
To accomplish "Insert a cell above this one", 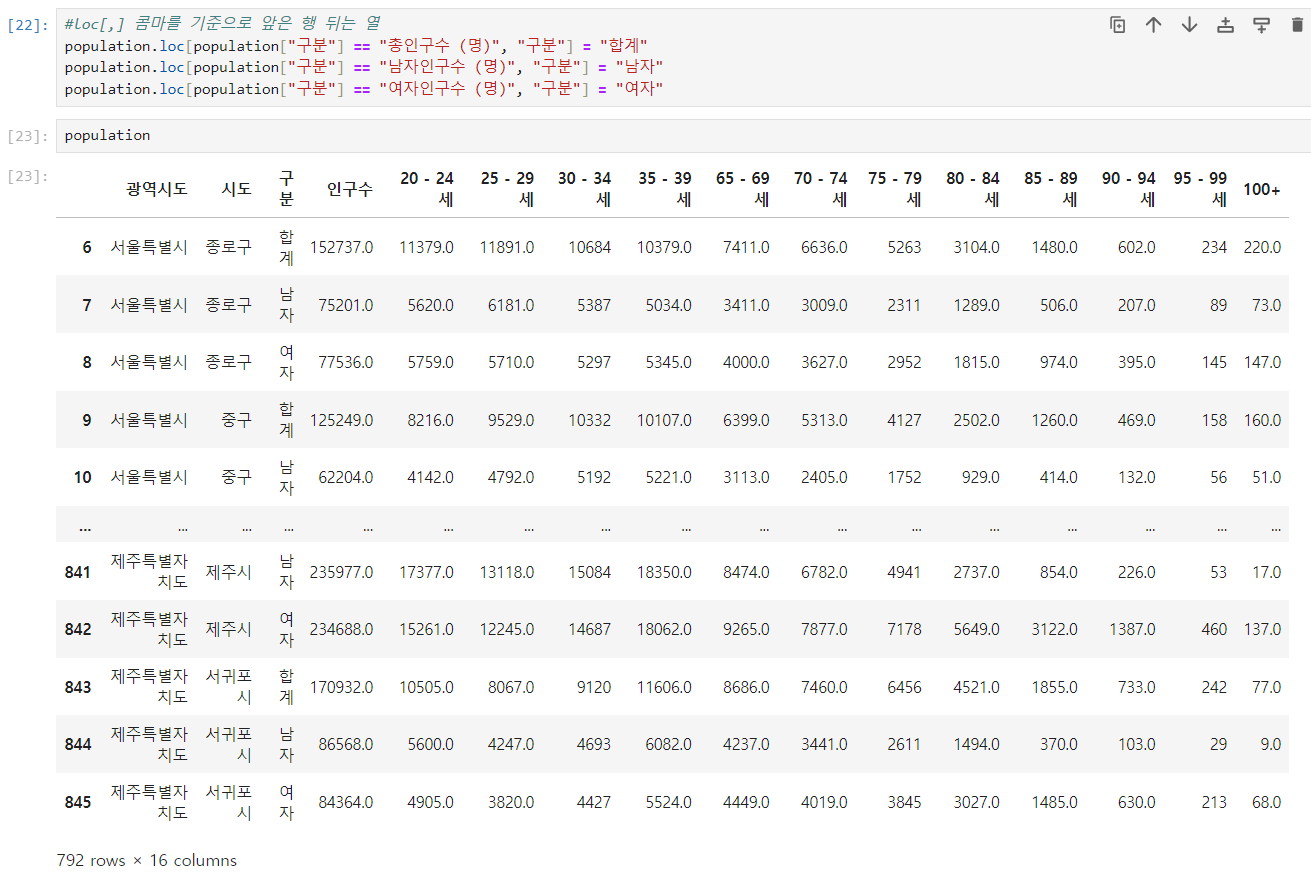I will click(x=1225, y=25).
